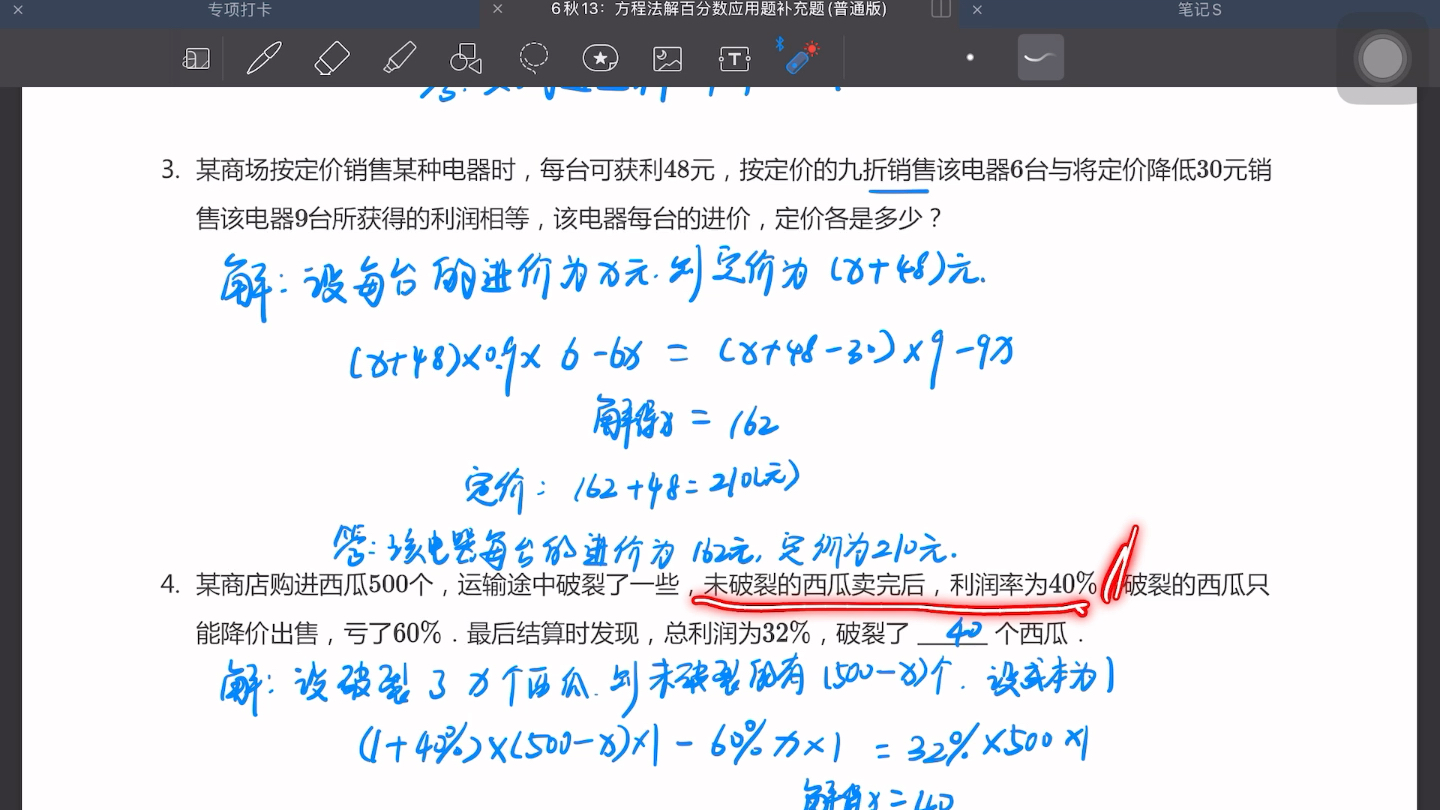Select the Eraser tool
This screenshot has width=1440, height=810.
[x=331, y=57]
